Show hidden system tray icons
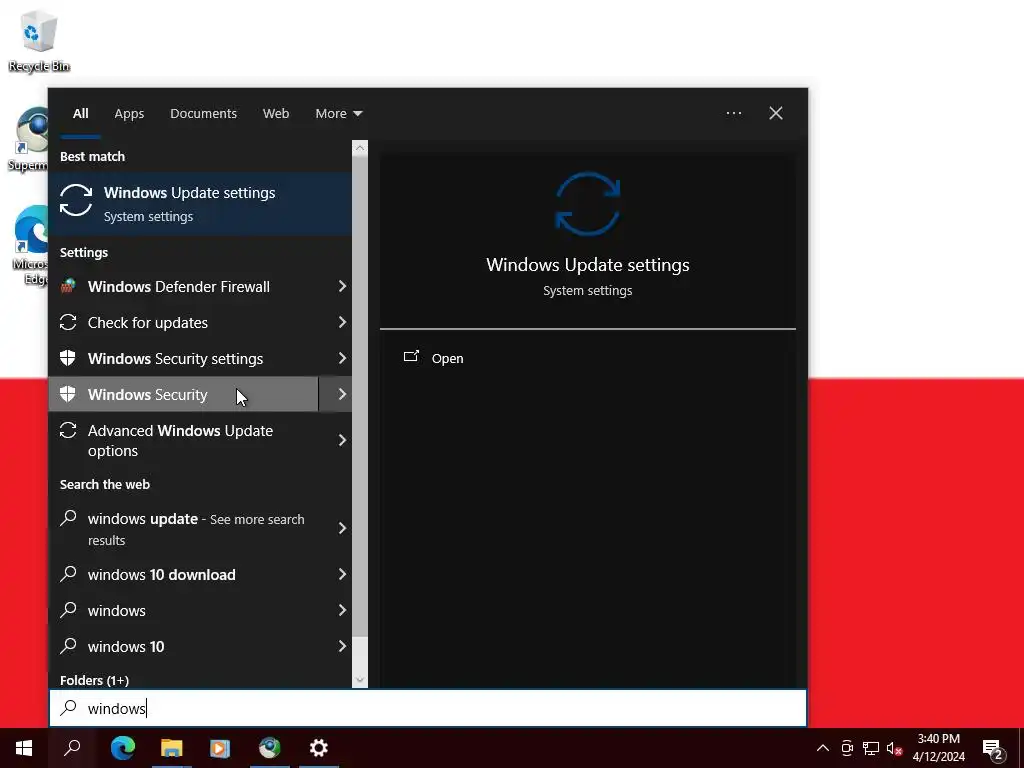This screenshot has height=768, width=1024. coord(823,748)
